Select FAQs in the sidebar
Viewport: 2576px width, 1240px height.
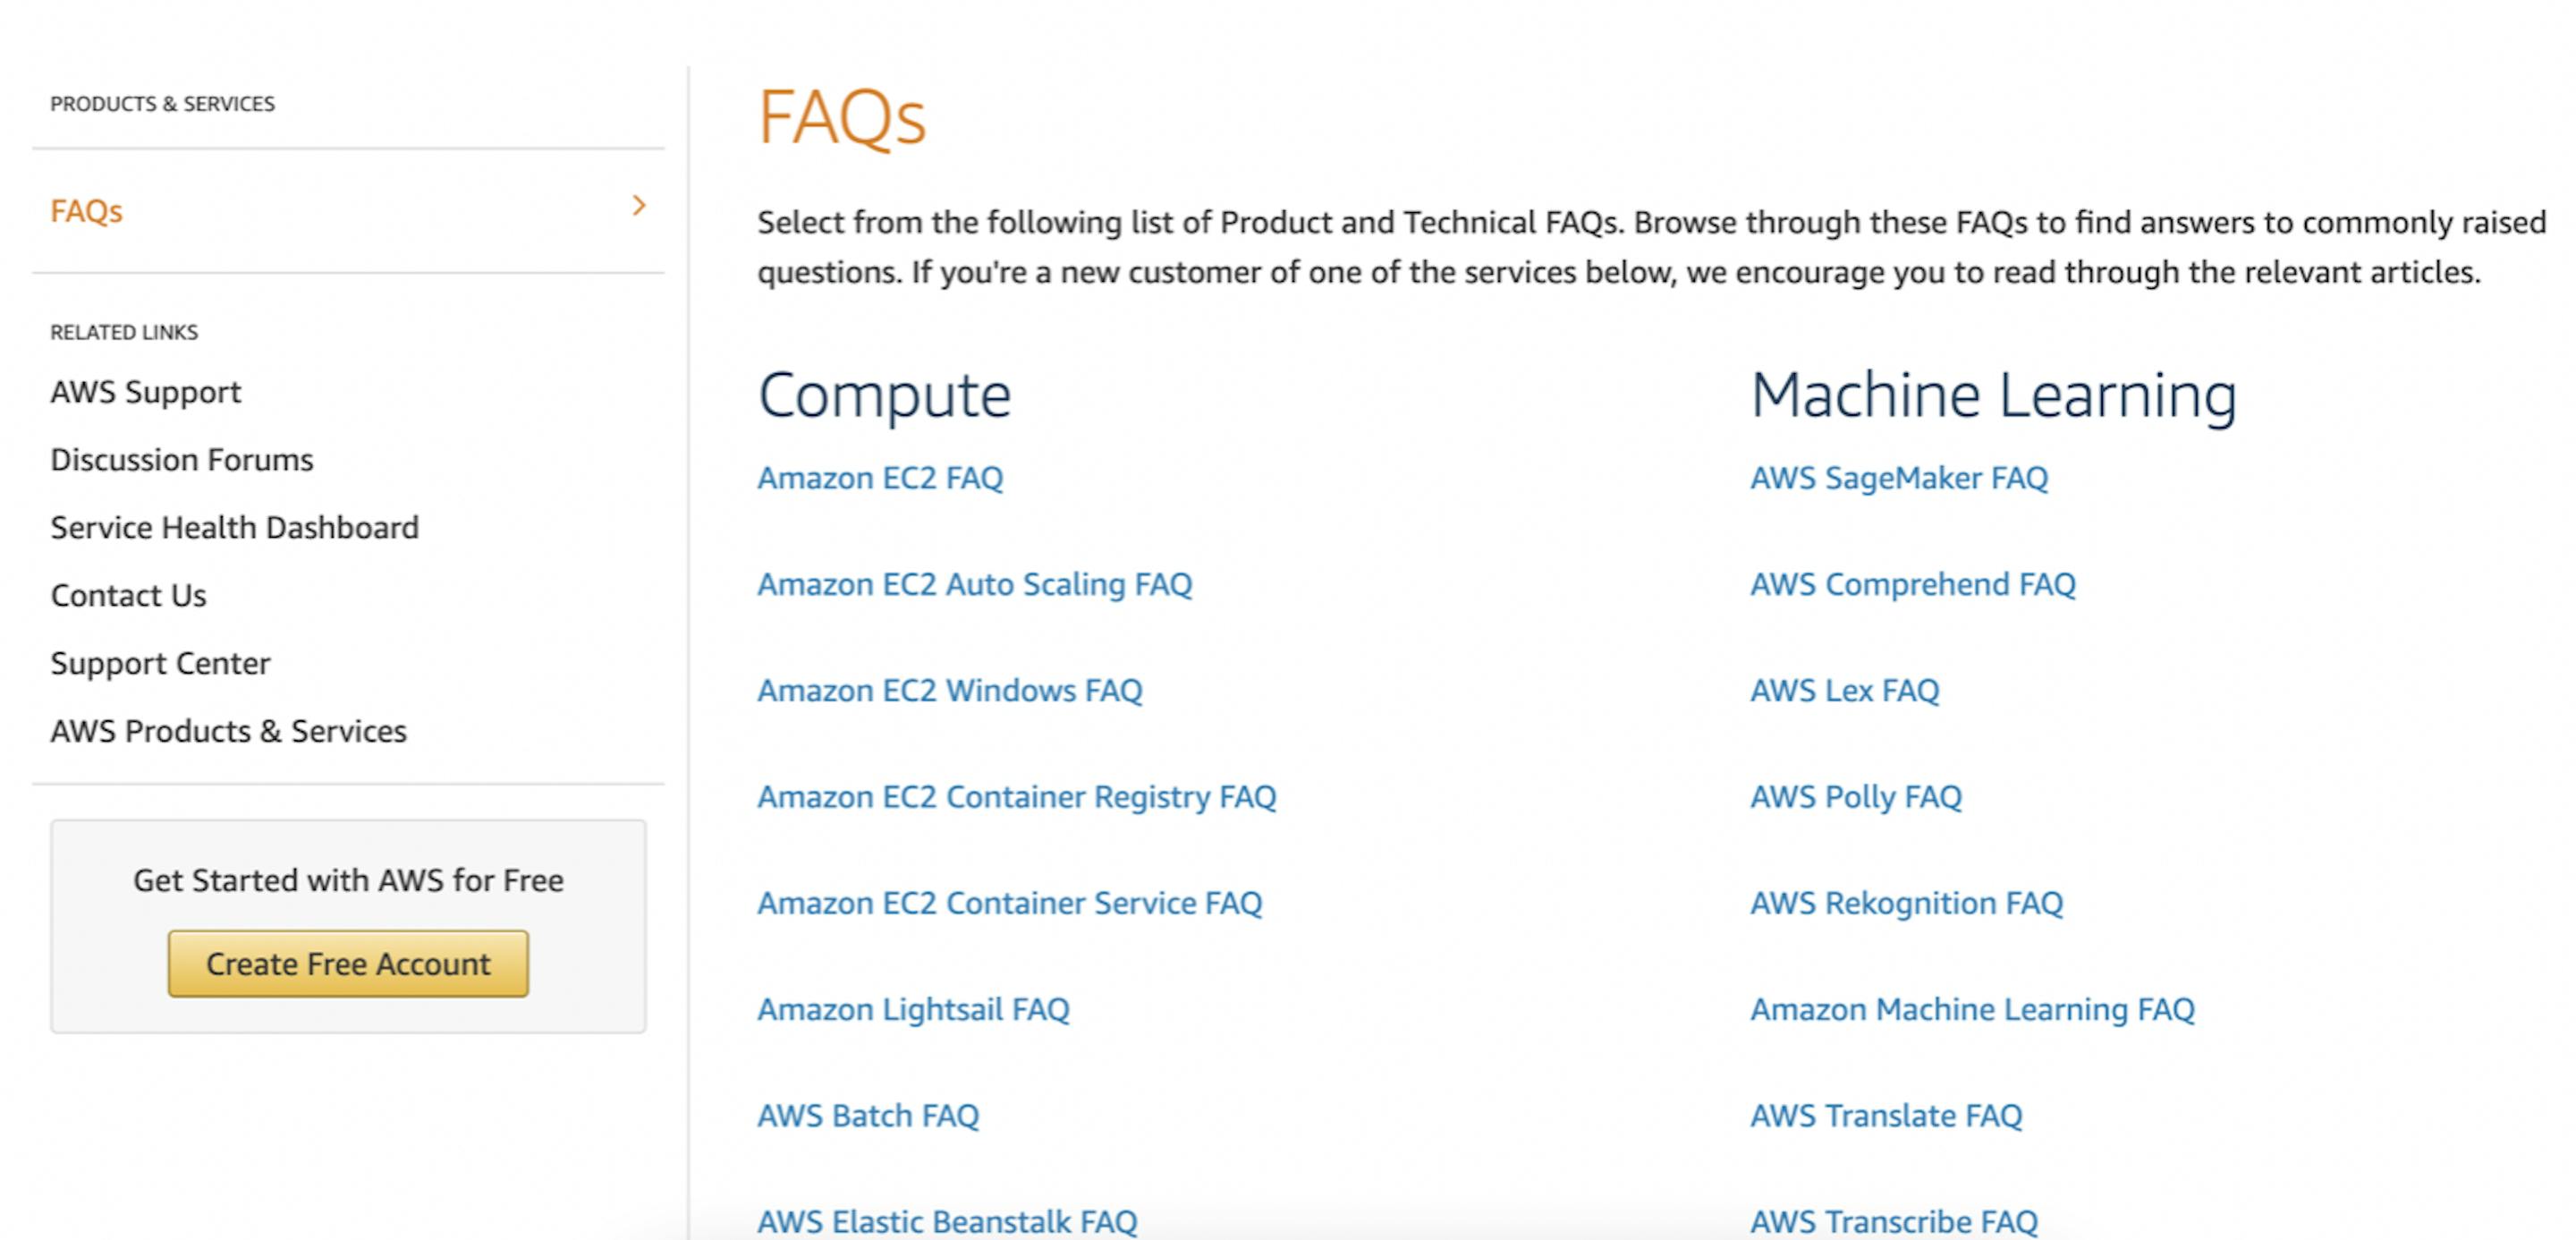(x=87, y=211)
